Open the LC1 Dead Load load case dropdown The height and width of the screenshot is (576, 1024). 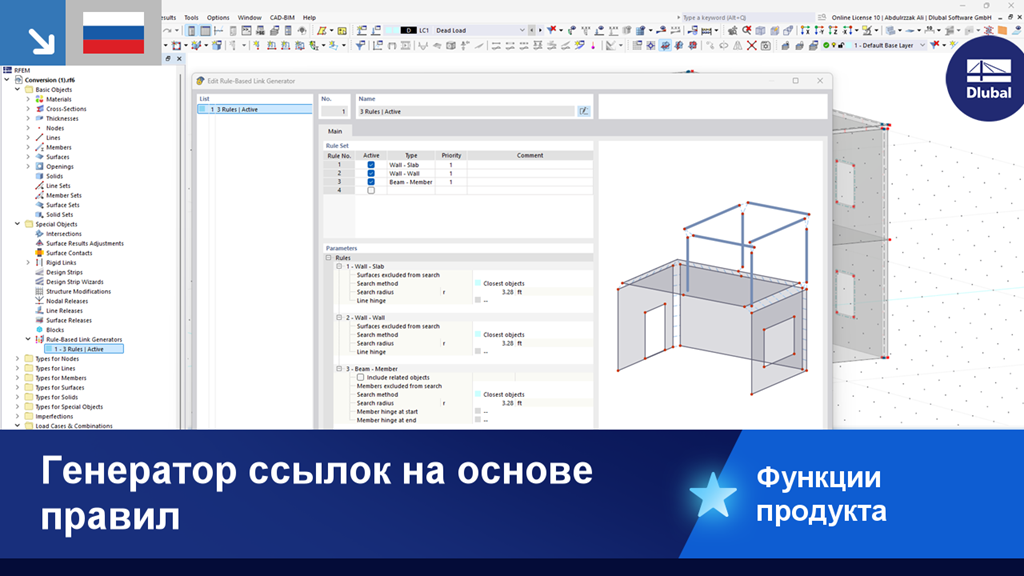pos(522,30)
